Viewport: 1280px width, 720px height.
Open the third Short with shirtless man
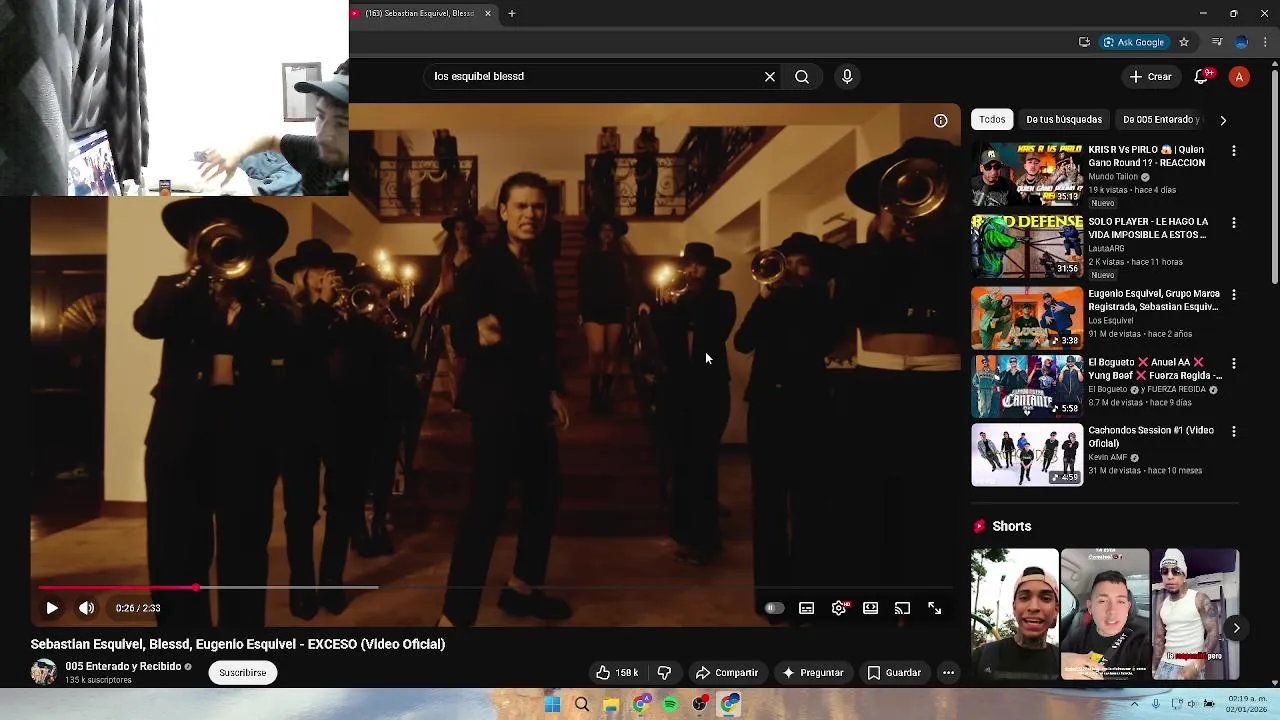click(1195, 614)
